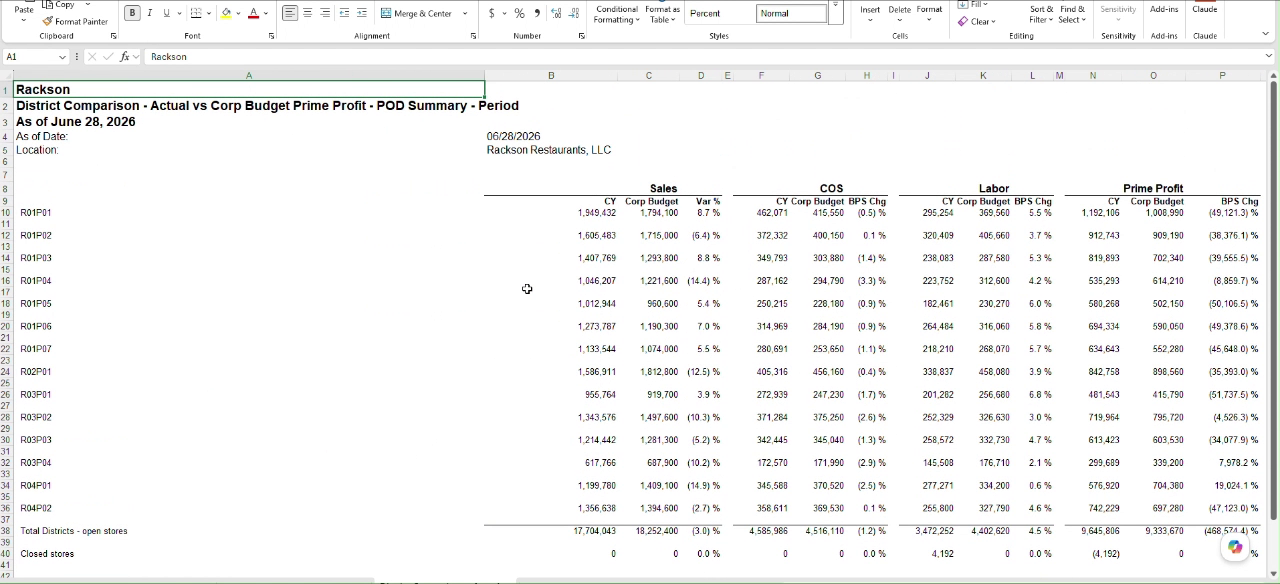Click vertical scrollbar thumb
Image resolution: width=1280 pixels, height=584 pixels.
click(1273, 300)
